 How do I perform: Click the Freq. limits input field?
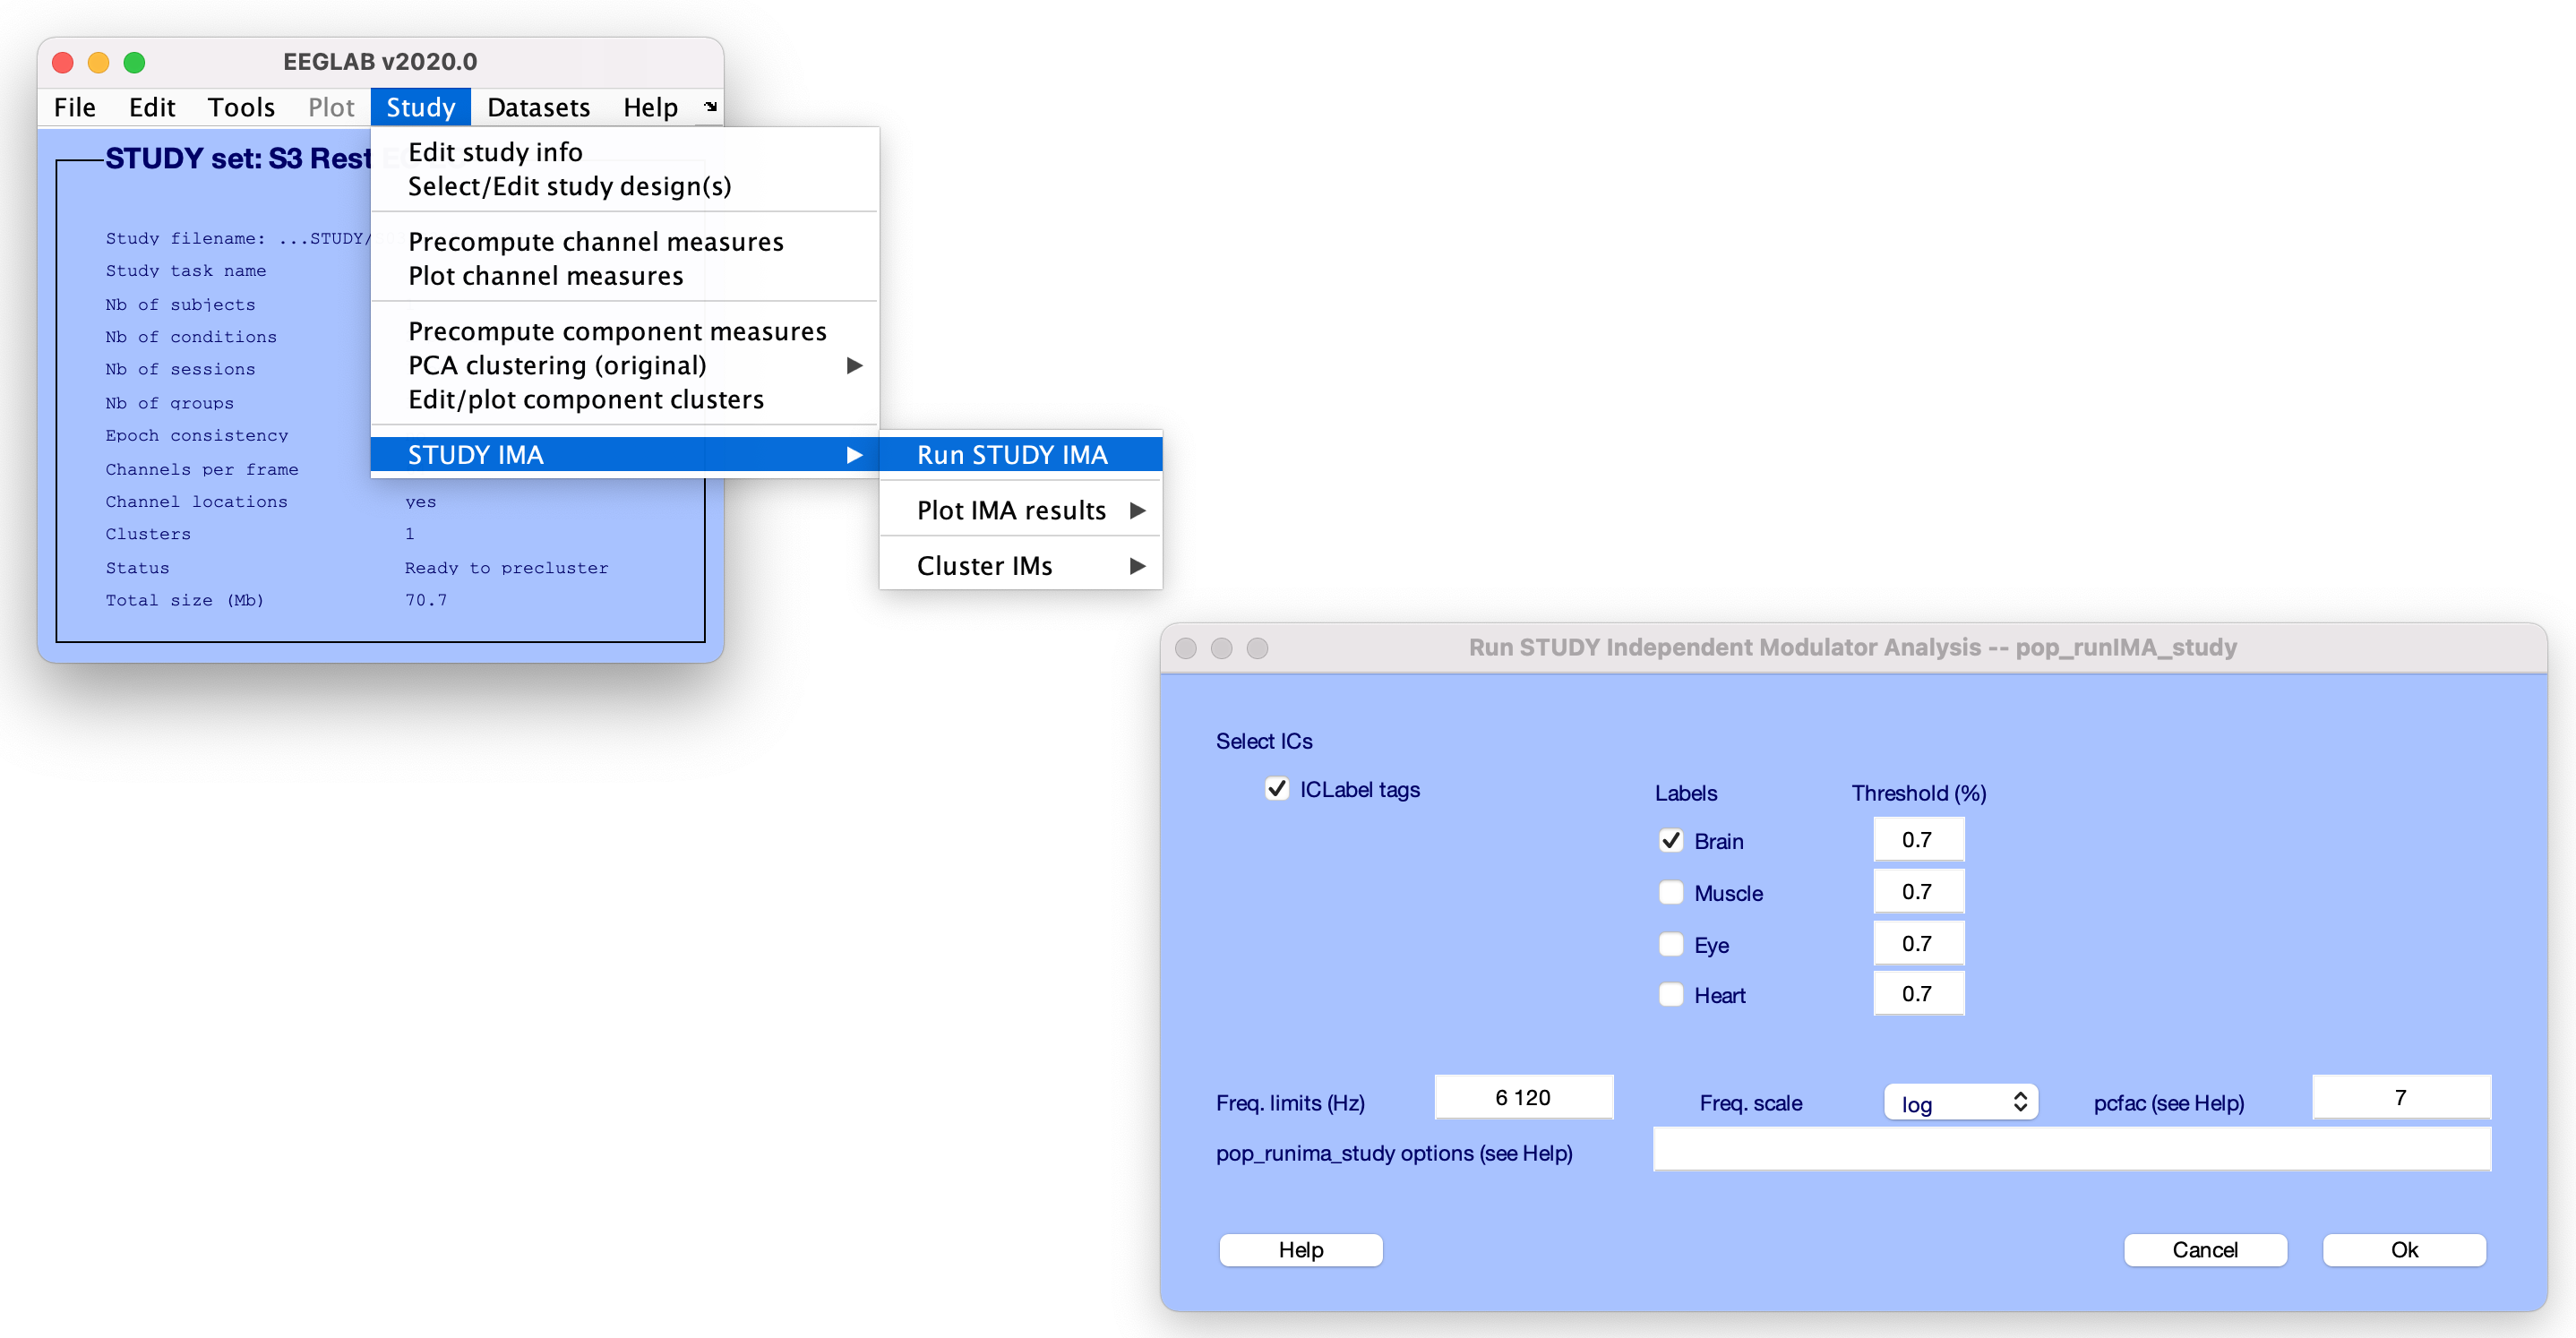(x=1523, y=1098)
